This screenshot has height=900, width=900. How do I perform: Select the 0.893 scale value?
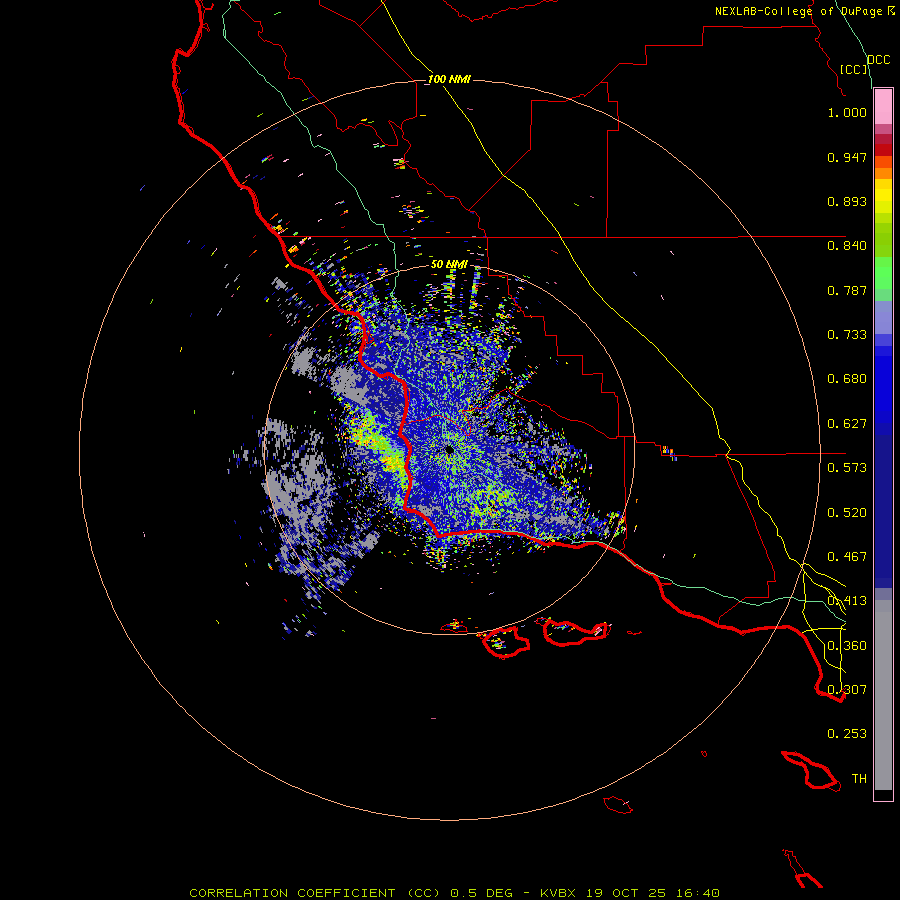847,201
